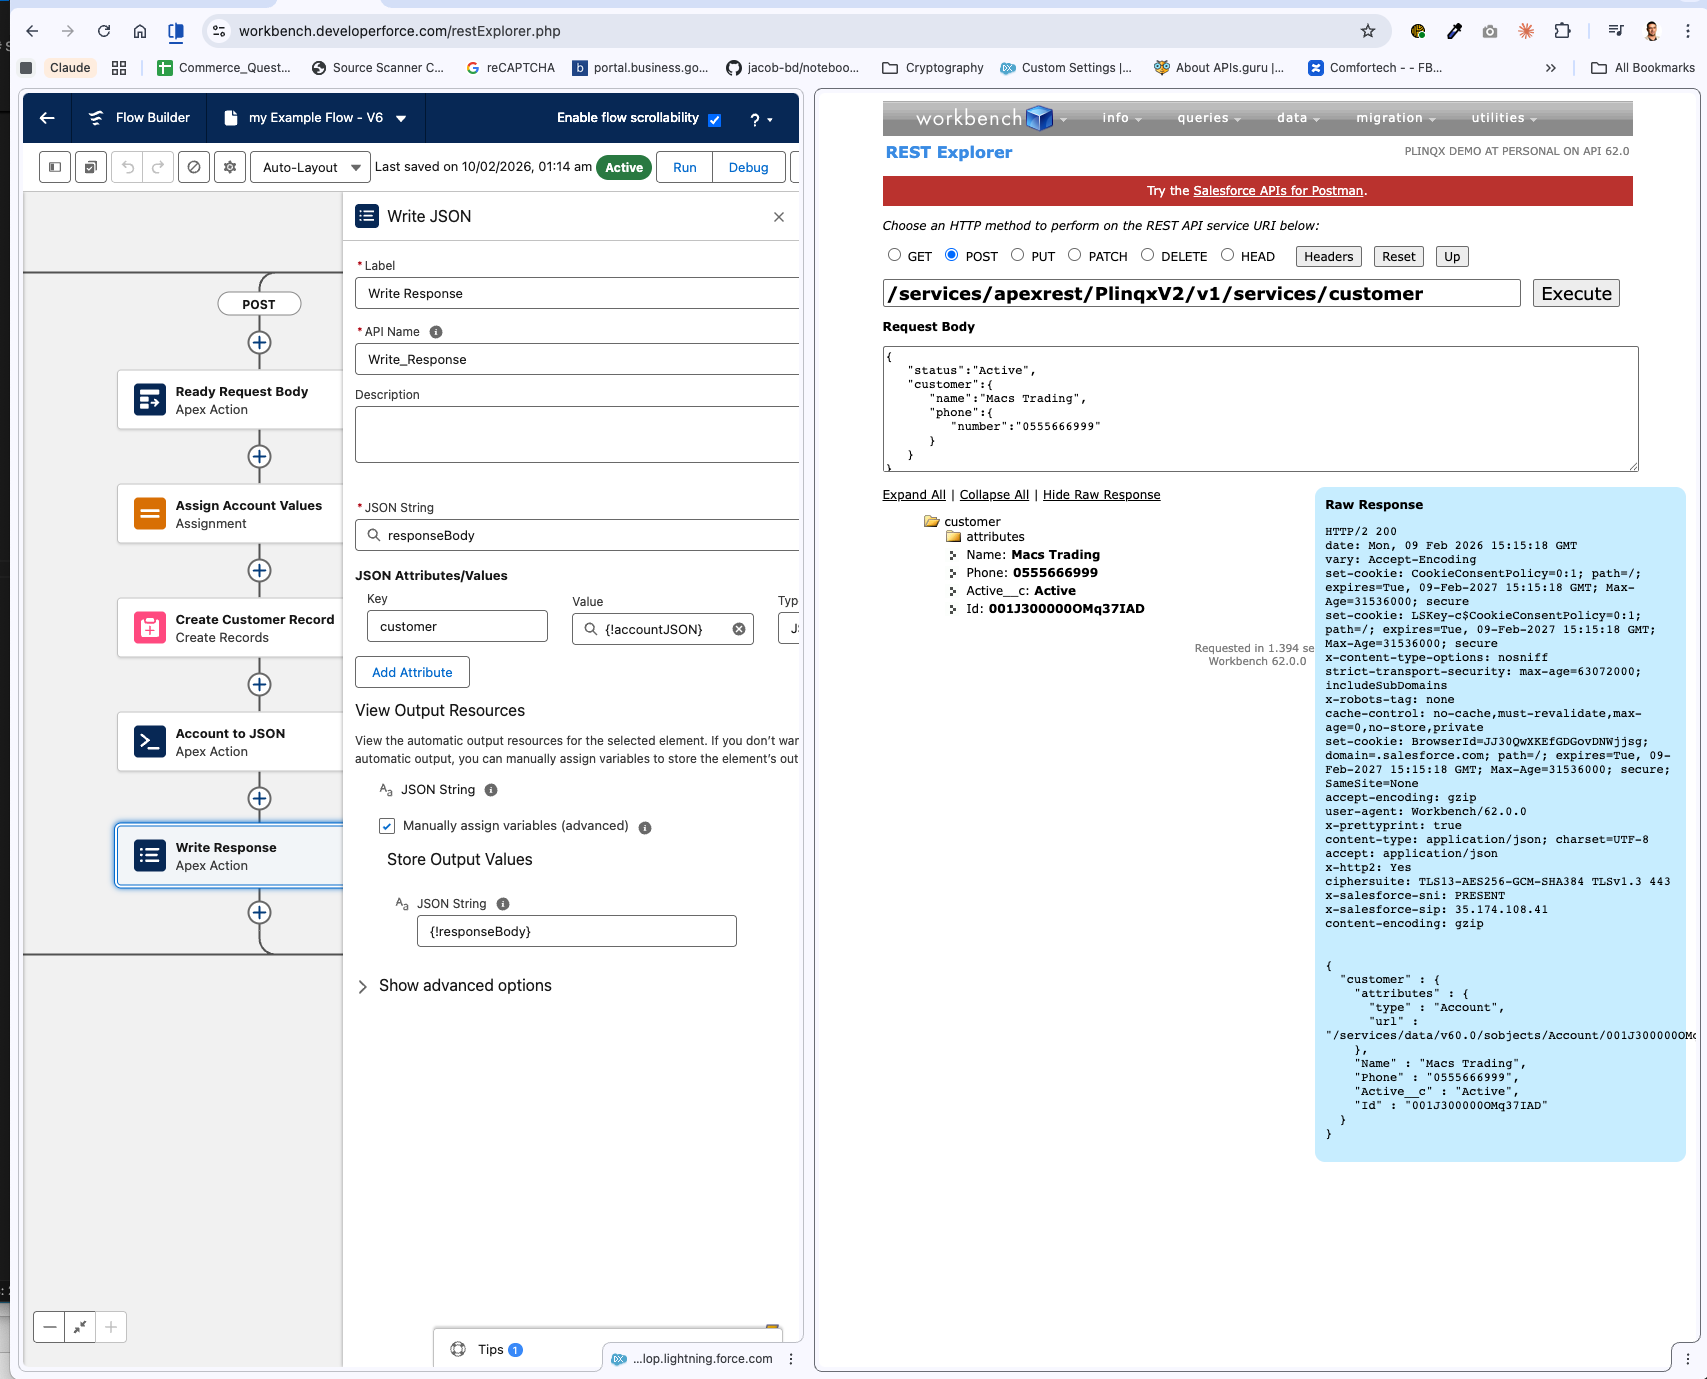Viewport: 1707px width, 1379px height.
Task: Open my Example Flow - V6 version dropdown
Action: 401,118
